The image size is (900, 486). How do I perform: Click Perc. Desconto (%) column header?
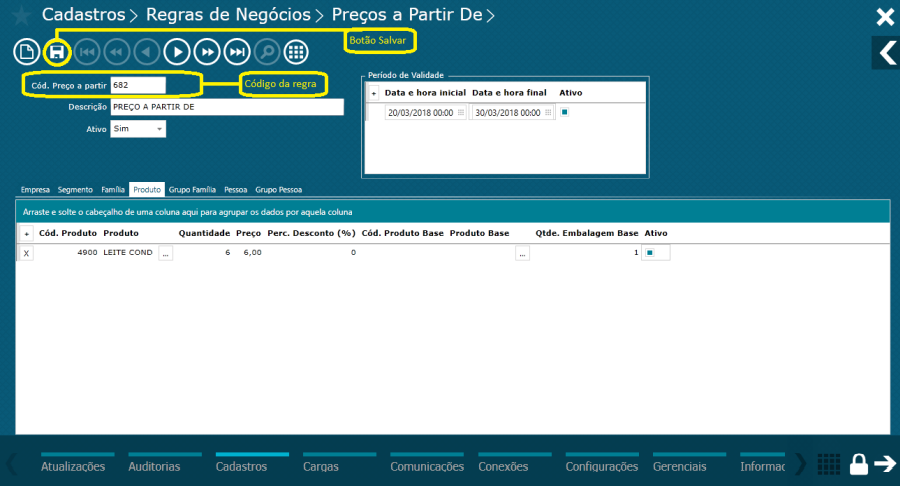(312, 233)
